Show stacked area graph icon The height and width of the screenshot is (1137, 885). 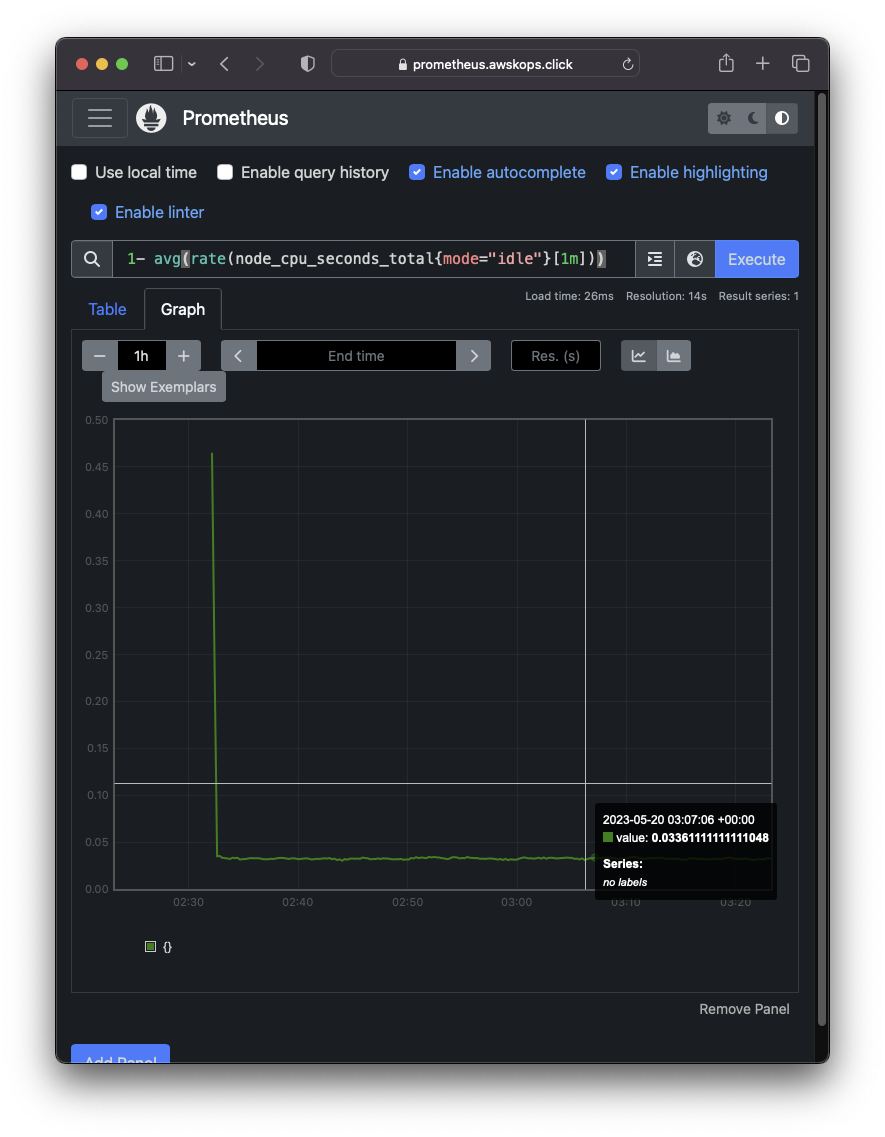[x=674, y=355]
